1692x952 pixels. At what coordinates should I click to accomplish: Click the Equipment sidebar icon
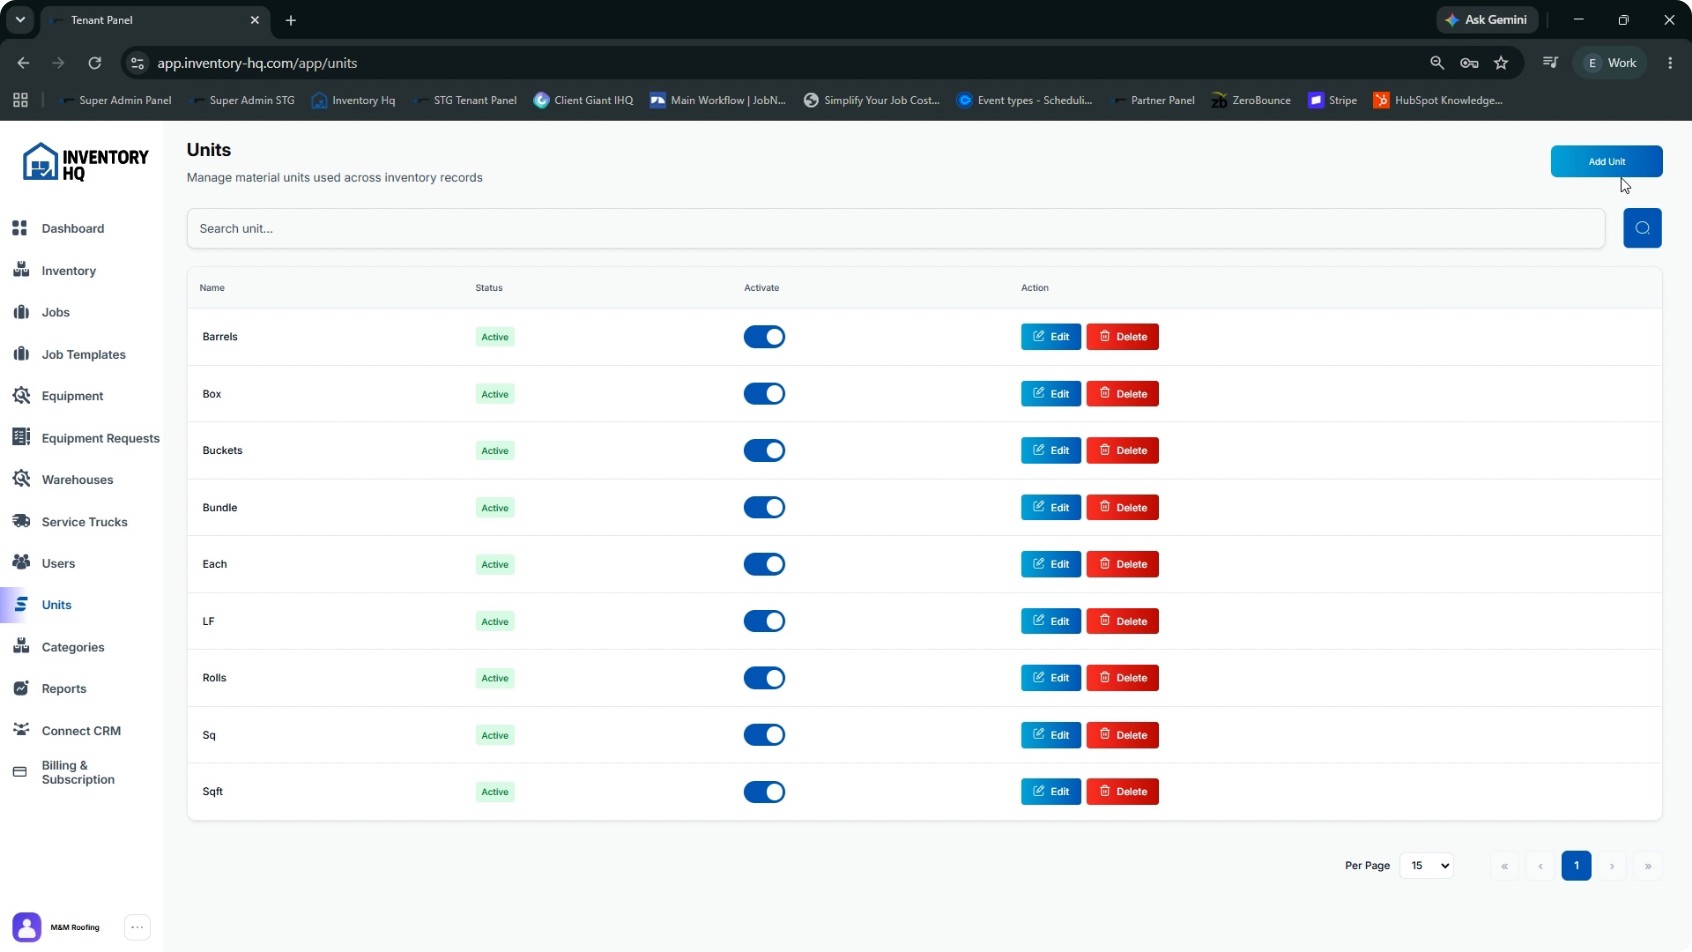[20, 396]
